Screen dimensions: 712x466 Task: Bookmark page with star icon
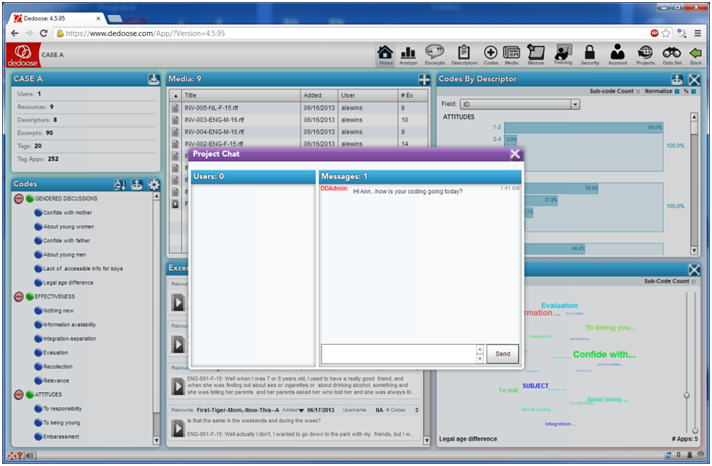point(666,33)
